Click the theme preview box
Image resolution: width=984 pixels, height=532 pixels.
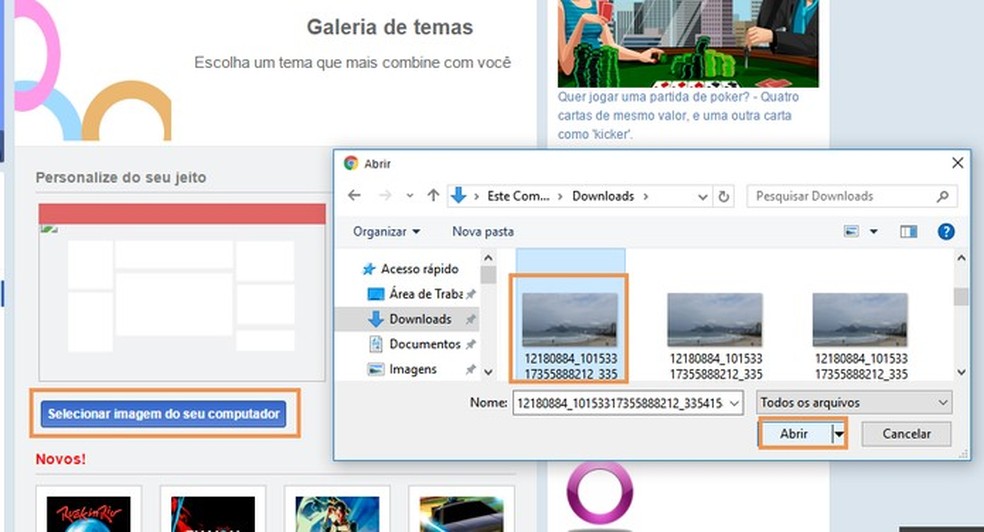click(182, 292)
